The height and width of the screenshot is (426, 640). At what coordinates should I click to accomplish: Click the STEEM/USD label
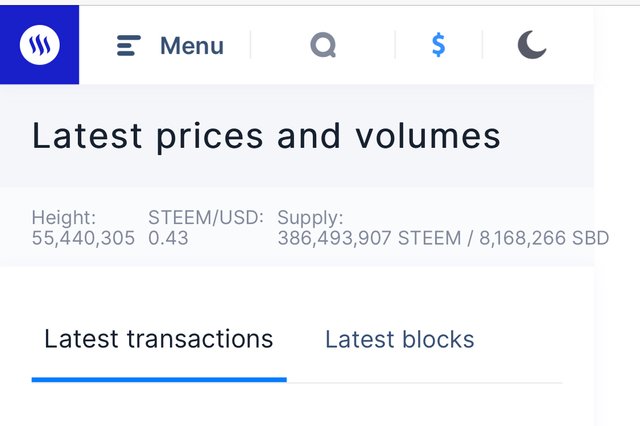point(206,217)
